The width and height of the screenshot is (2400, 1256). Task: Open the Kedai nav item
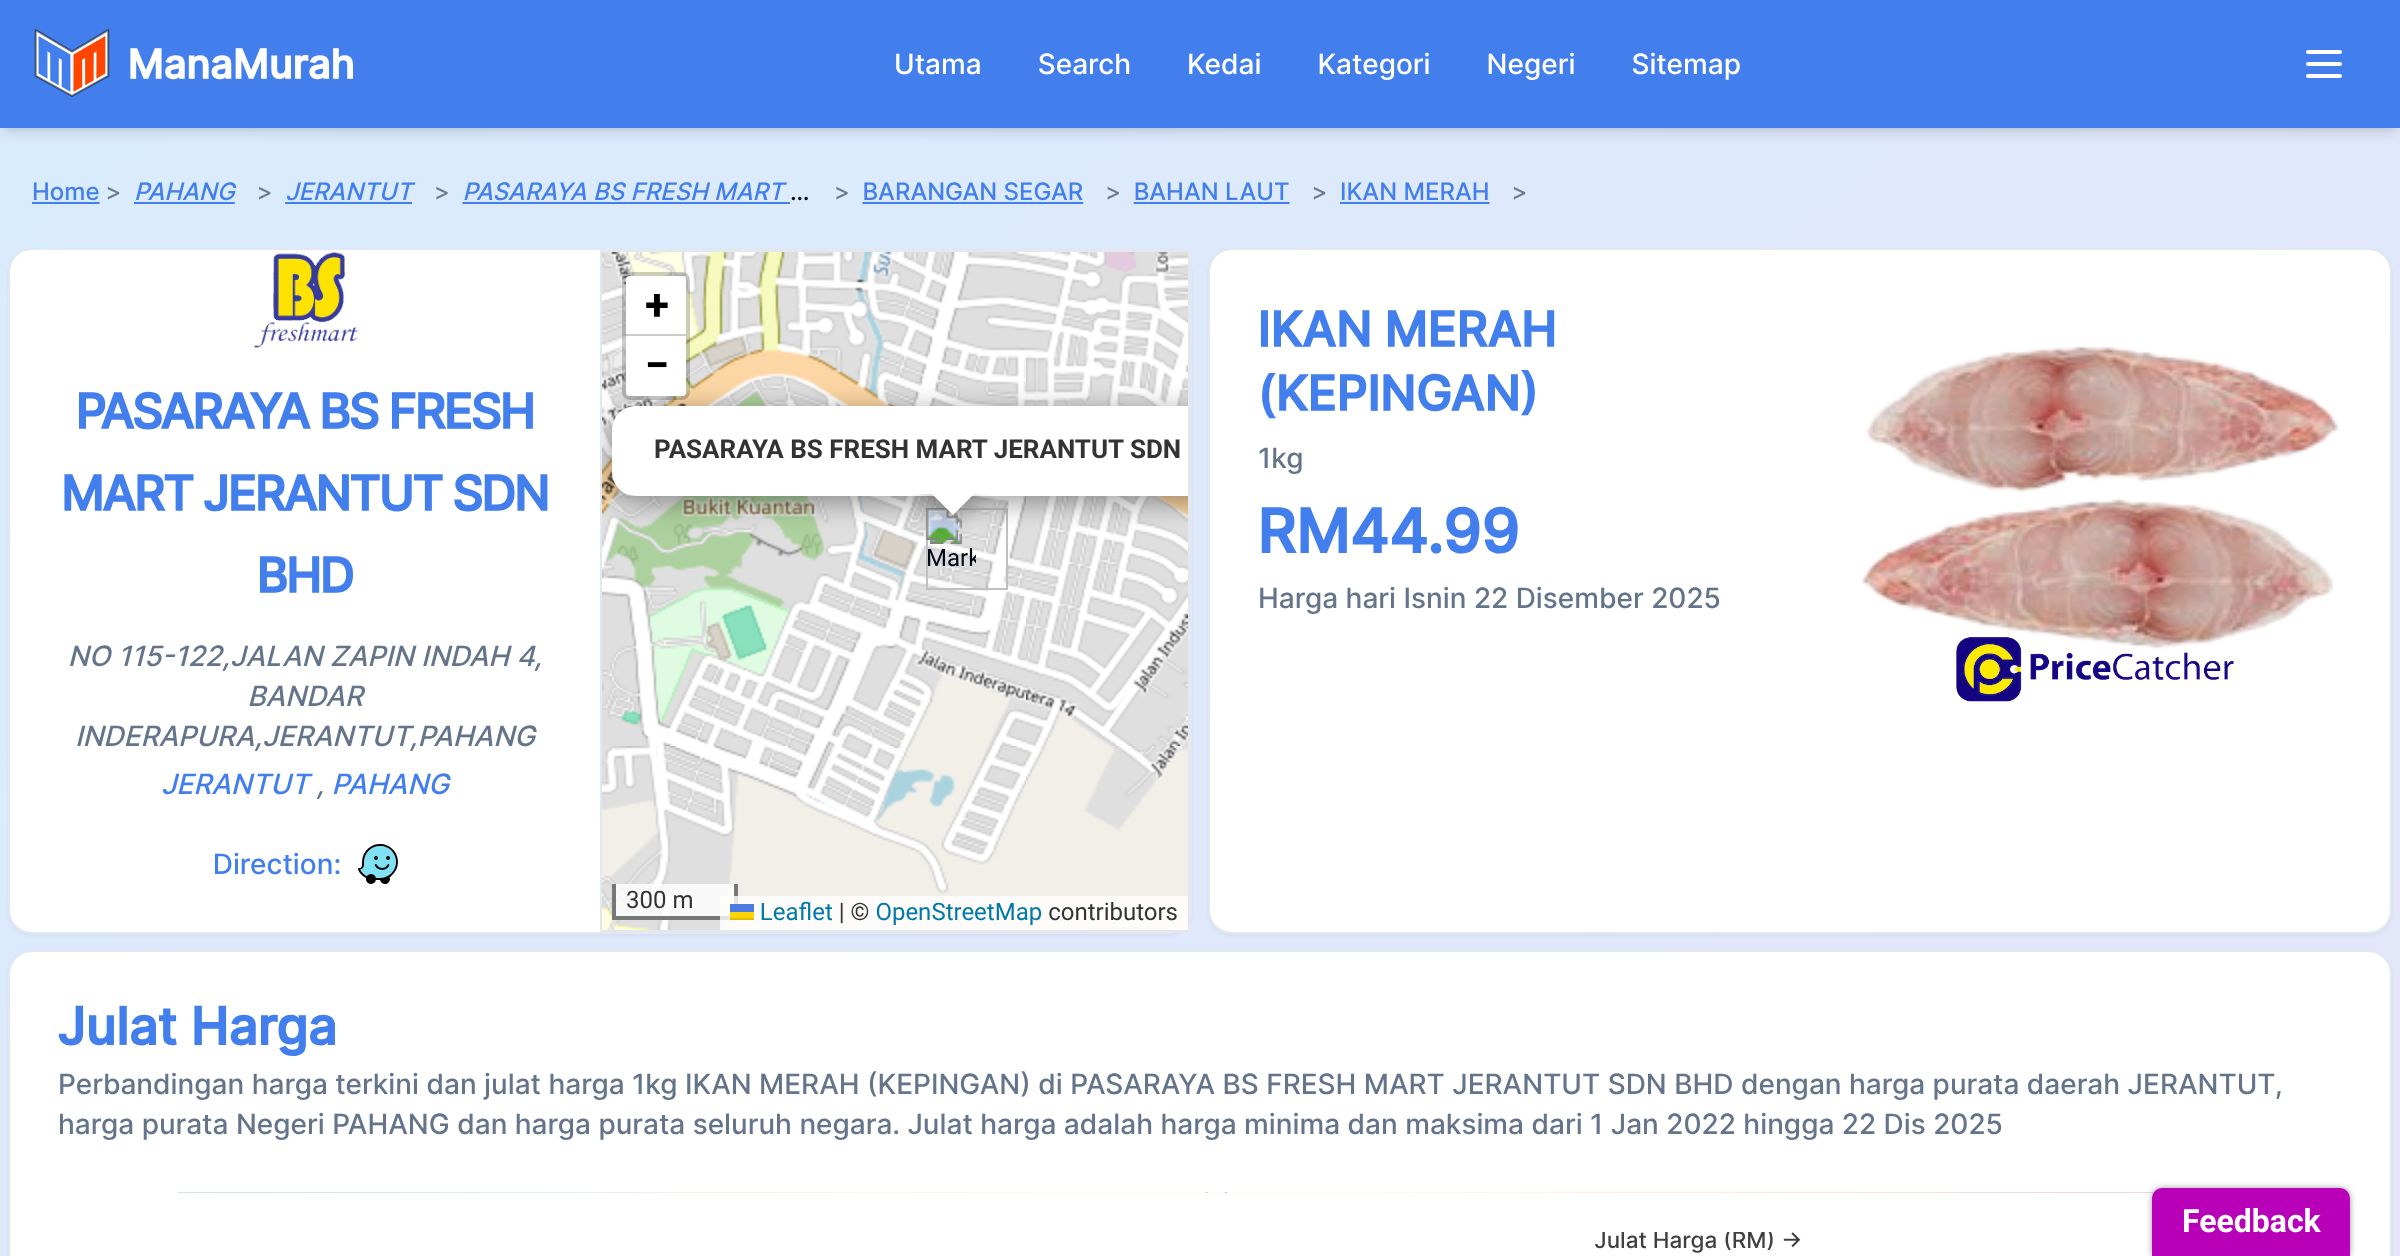pos(1223,64)
